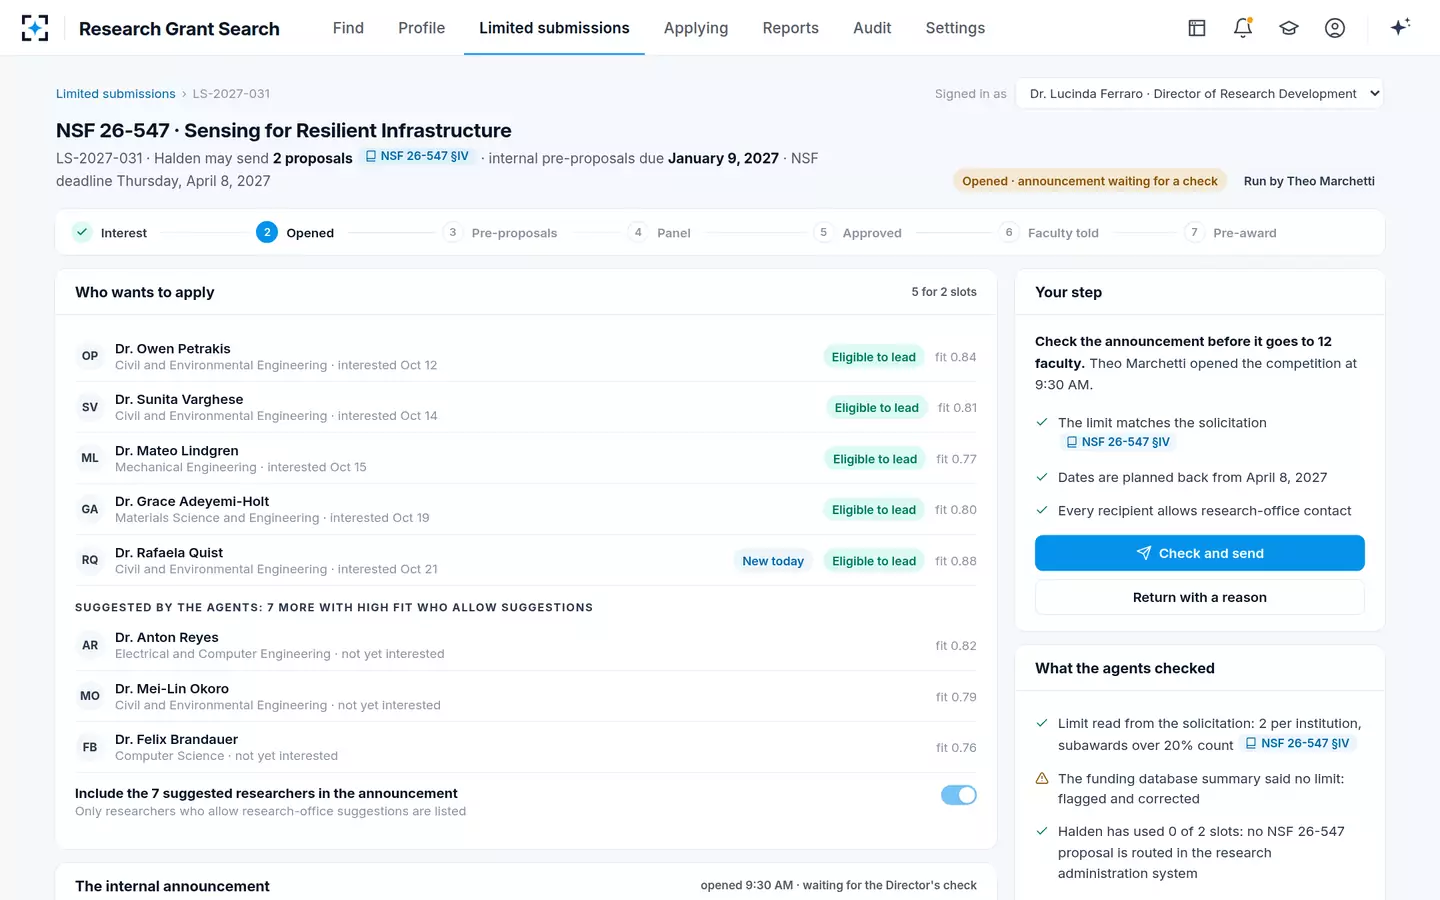Open the layout panel icon in header

1197,28
